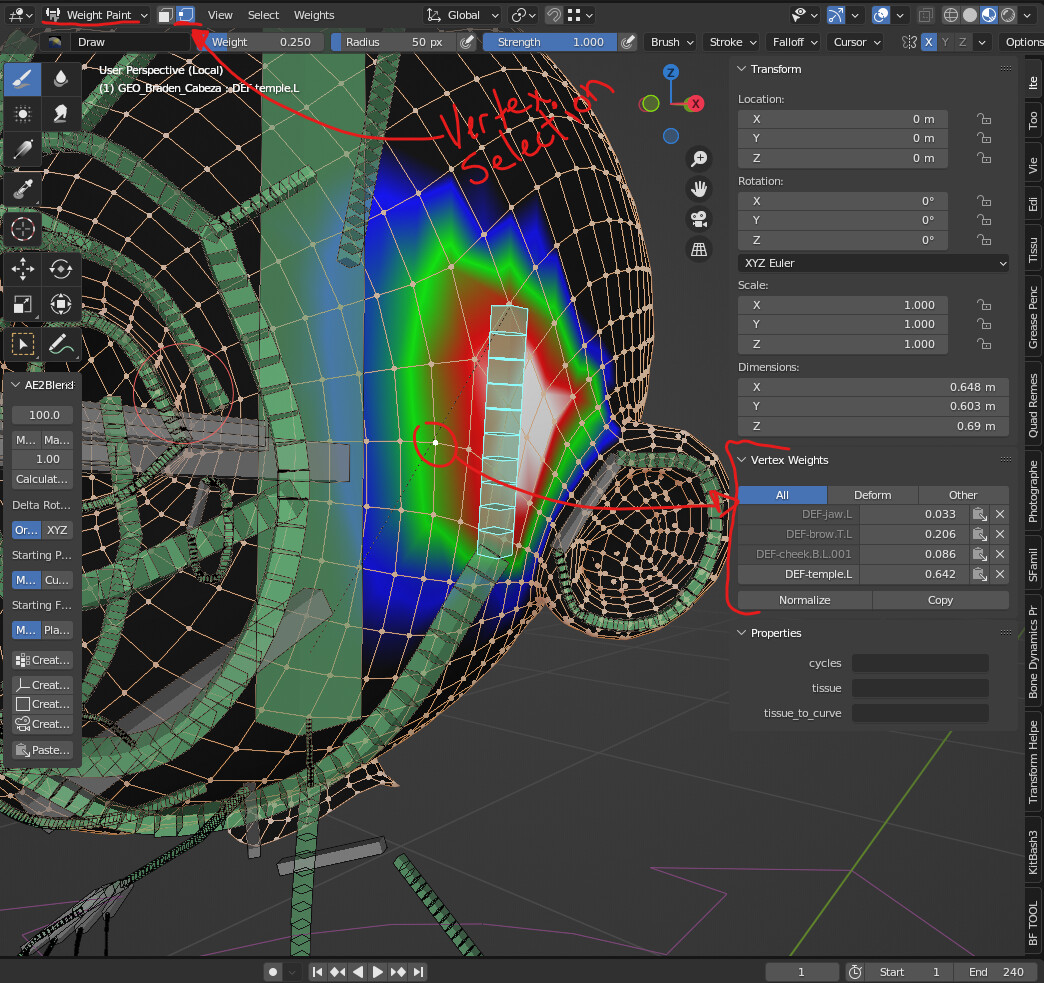Toggle vertex selection masking

[x=184, y=15]
